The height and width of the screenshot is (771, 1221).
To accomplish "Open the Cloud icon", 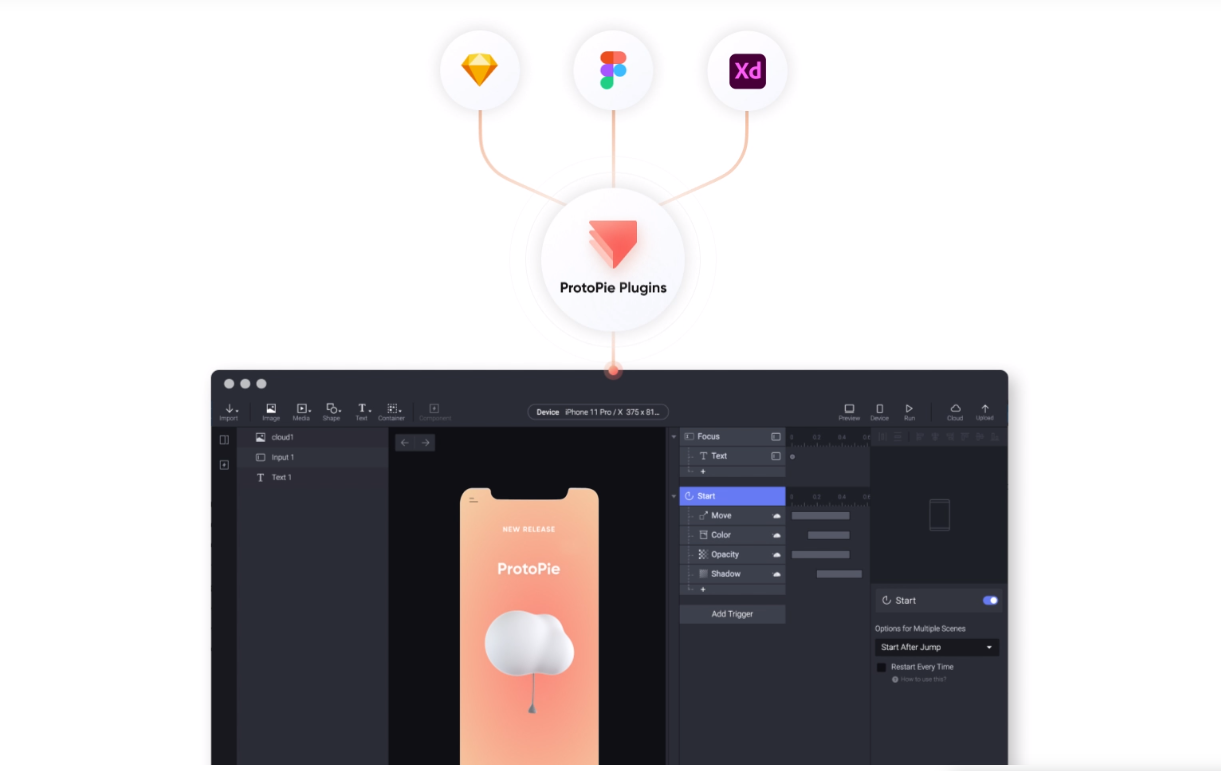I will (955, 412).
